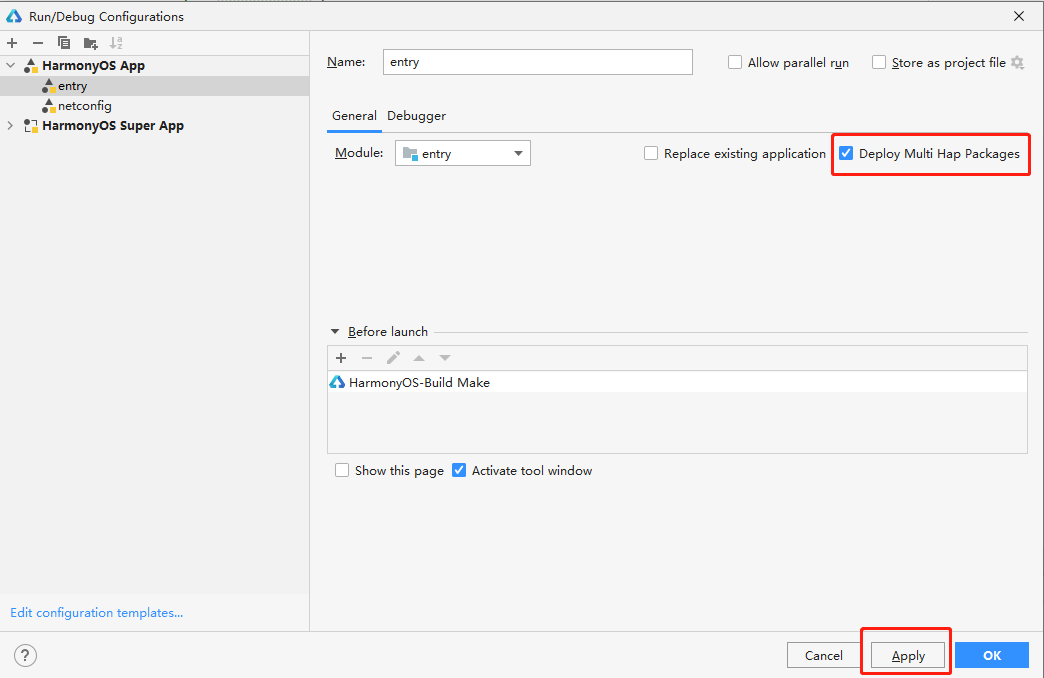Select the HarmonyOS-Build Make task
Viewport: 1044px width, 678px height.
pos(677,382)
